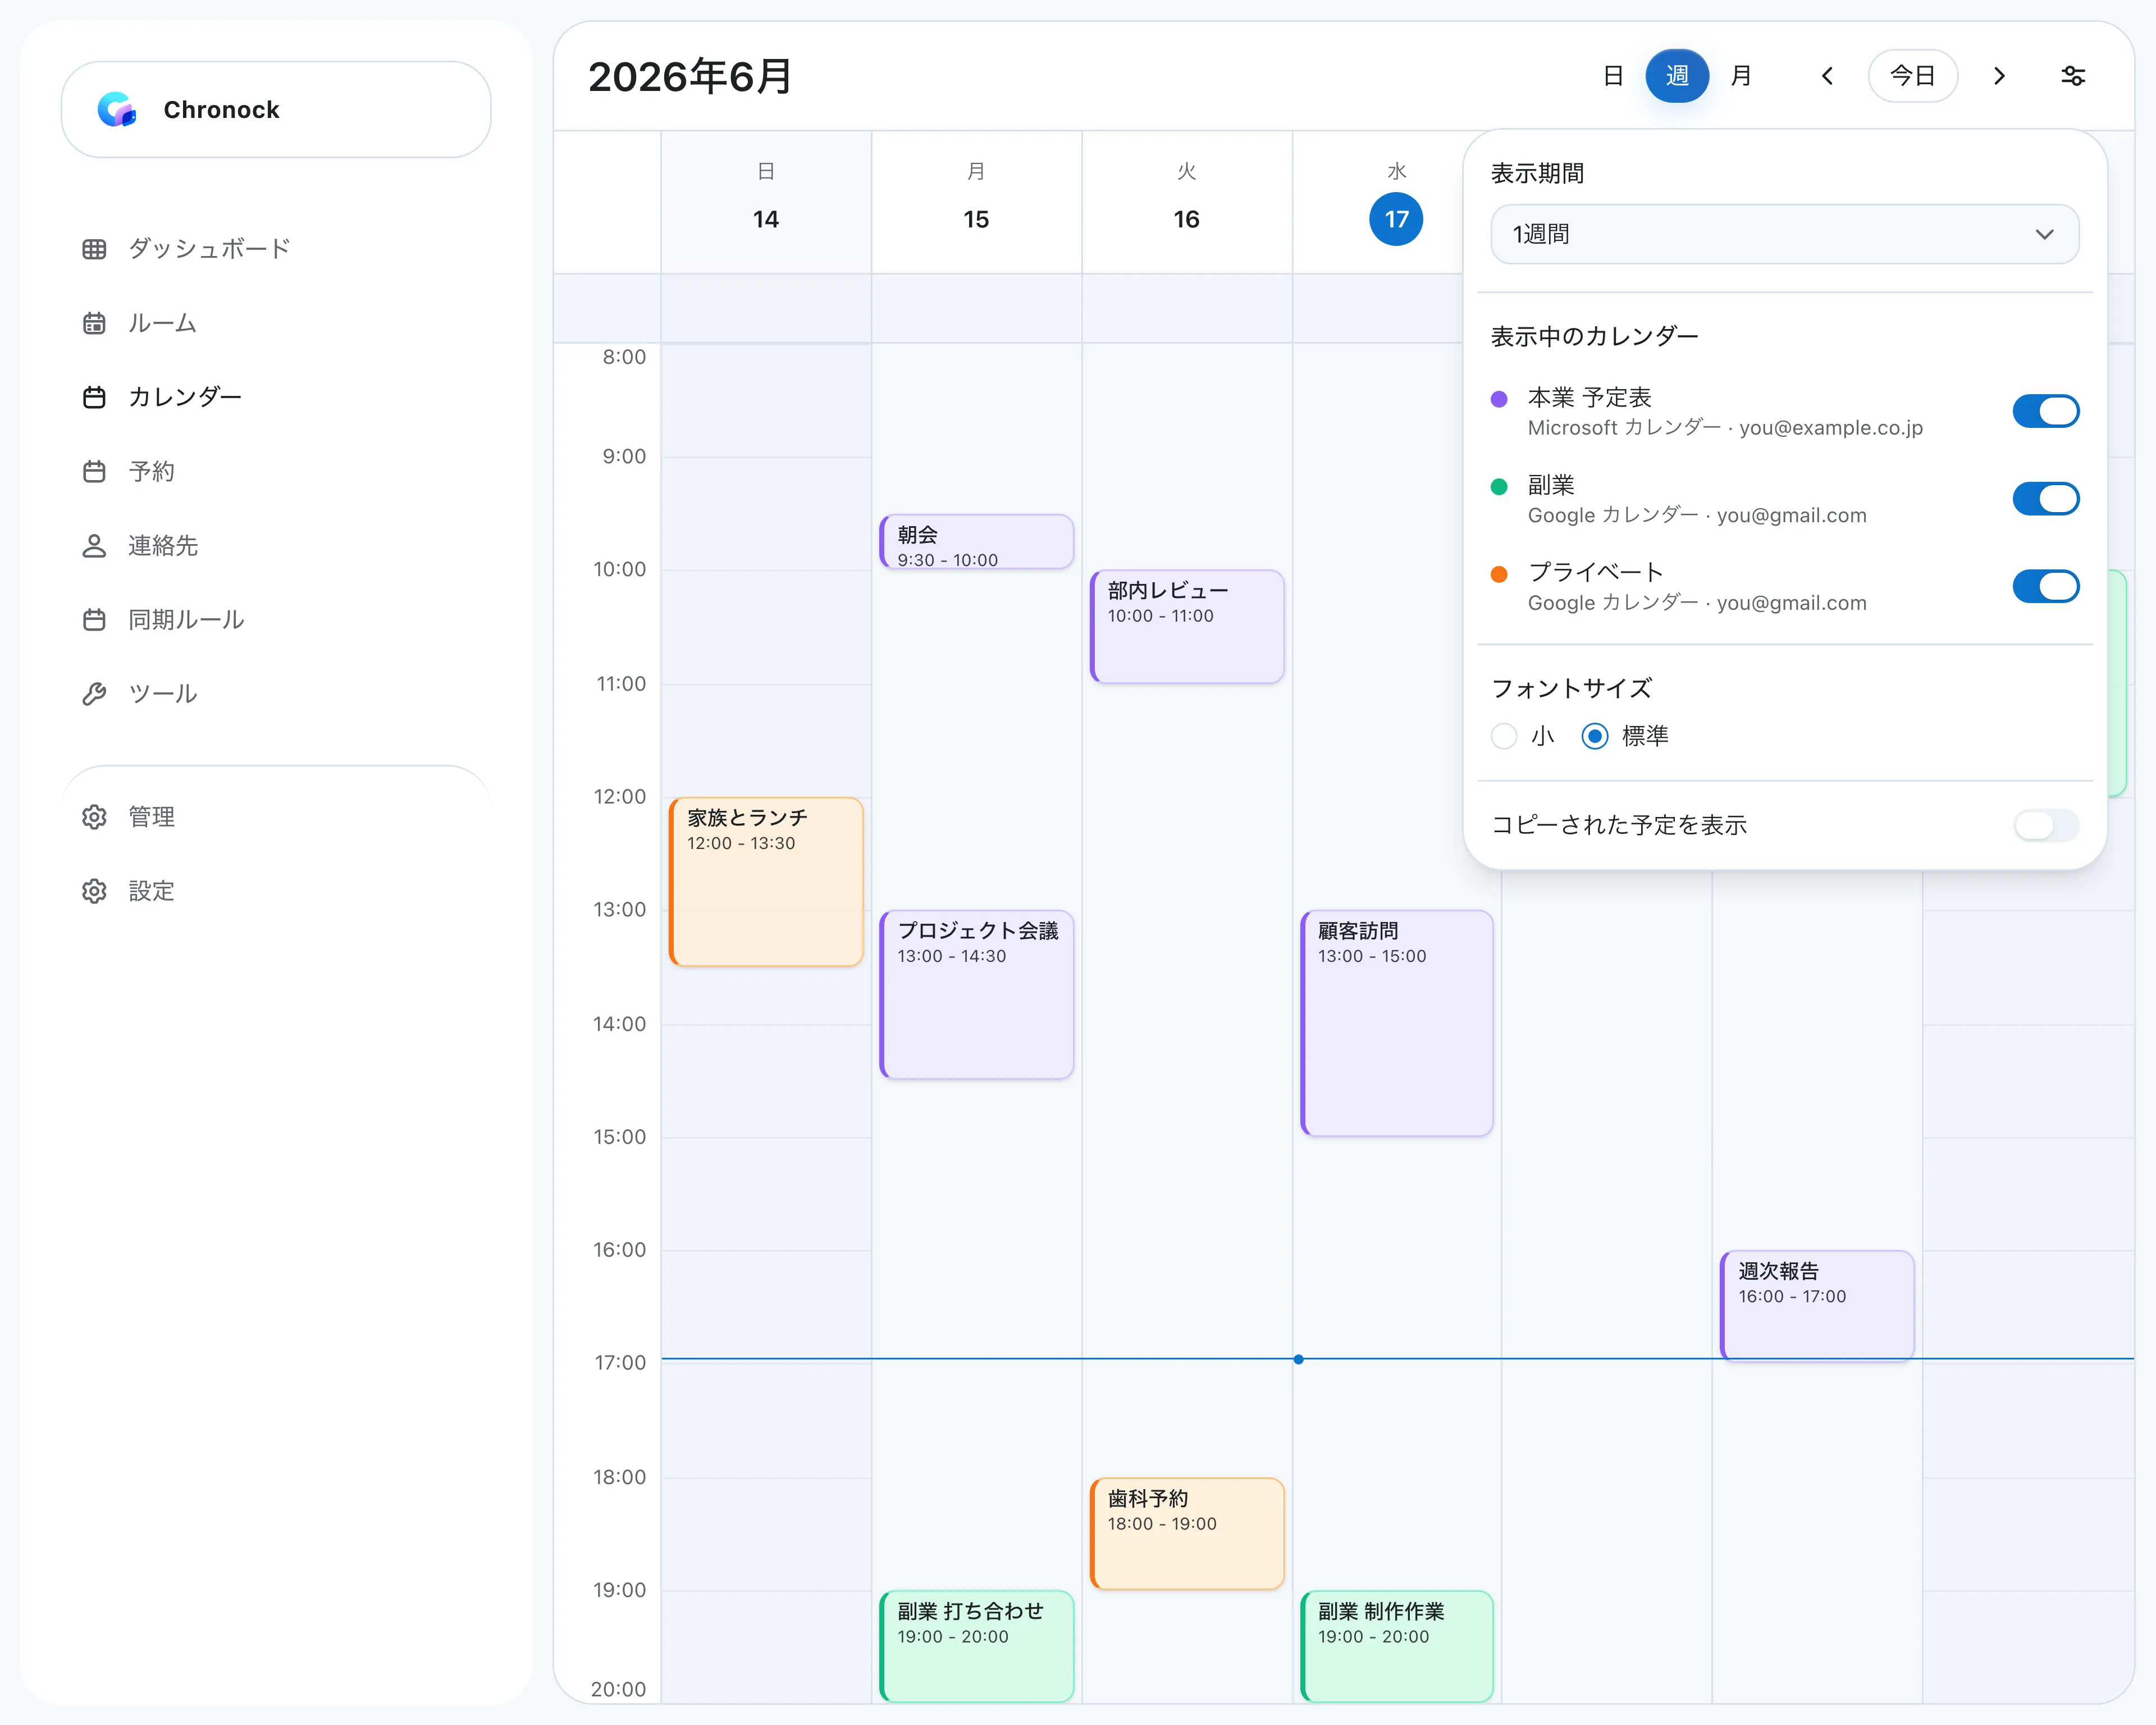Screen dimensions: 2156x1725
Task: Open the 家族とランチ event
Action: [766, 882]
